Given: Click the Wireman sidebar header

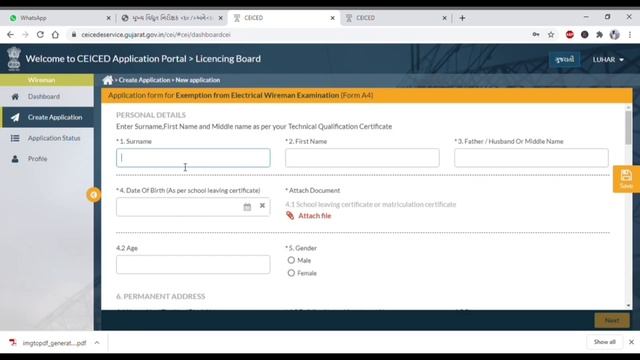Looking at the screenshot, I should (x=47, y=80).
